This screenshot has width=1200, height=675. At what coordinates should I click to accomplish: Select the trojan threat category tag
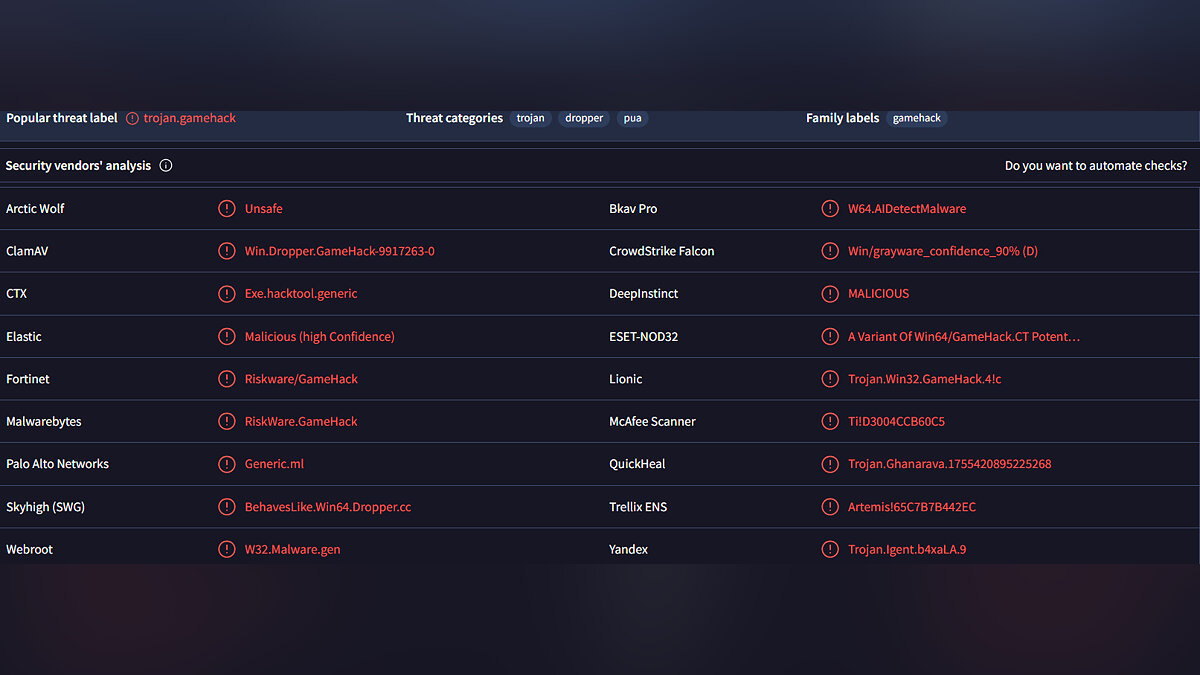pyautogui.click(x=531, y=118)
